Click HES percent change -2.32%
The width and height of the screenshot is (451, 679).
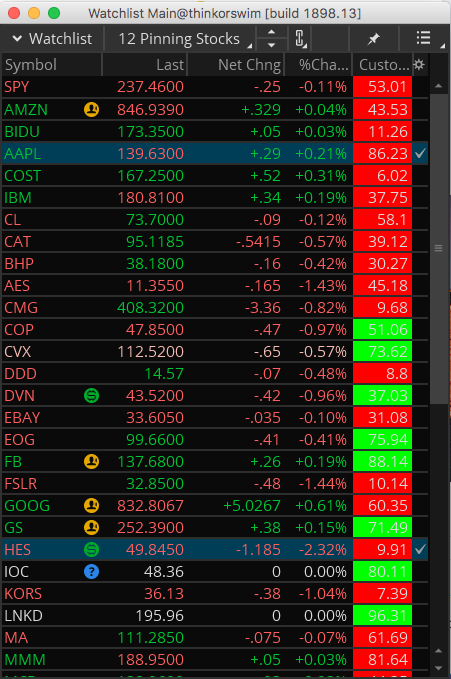click(x=323, y=550)
